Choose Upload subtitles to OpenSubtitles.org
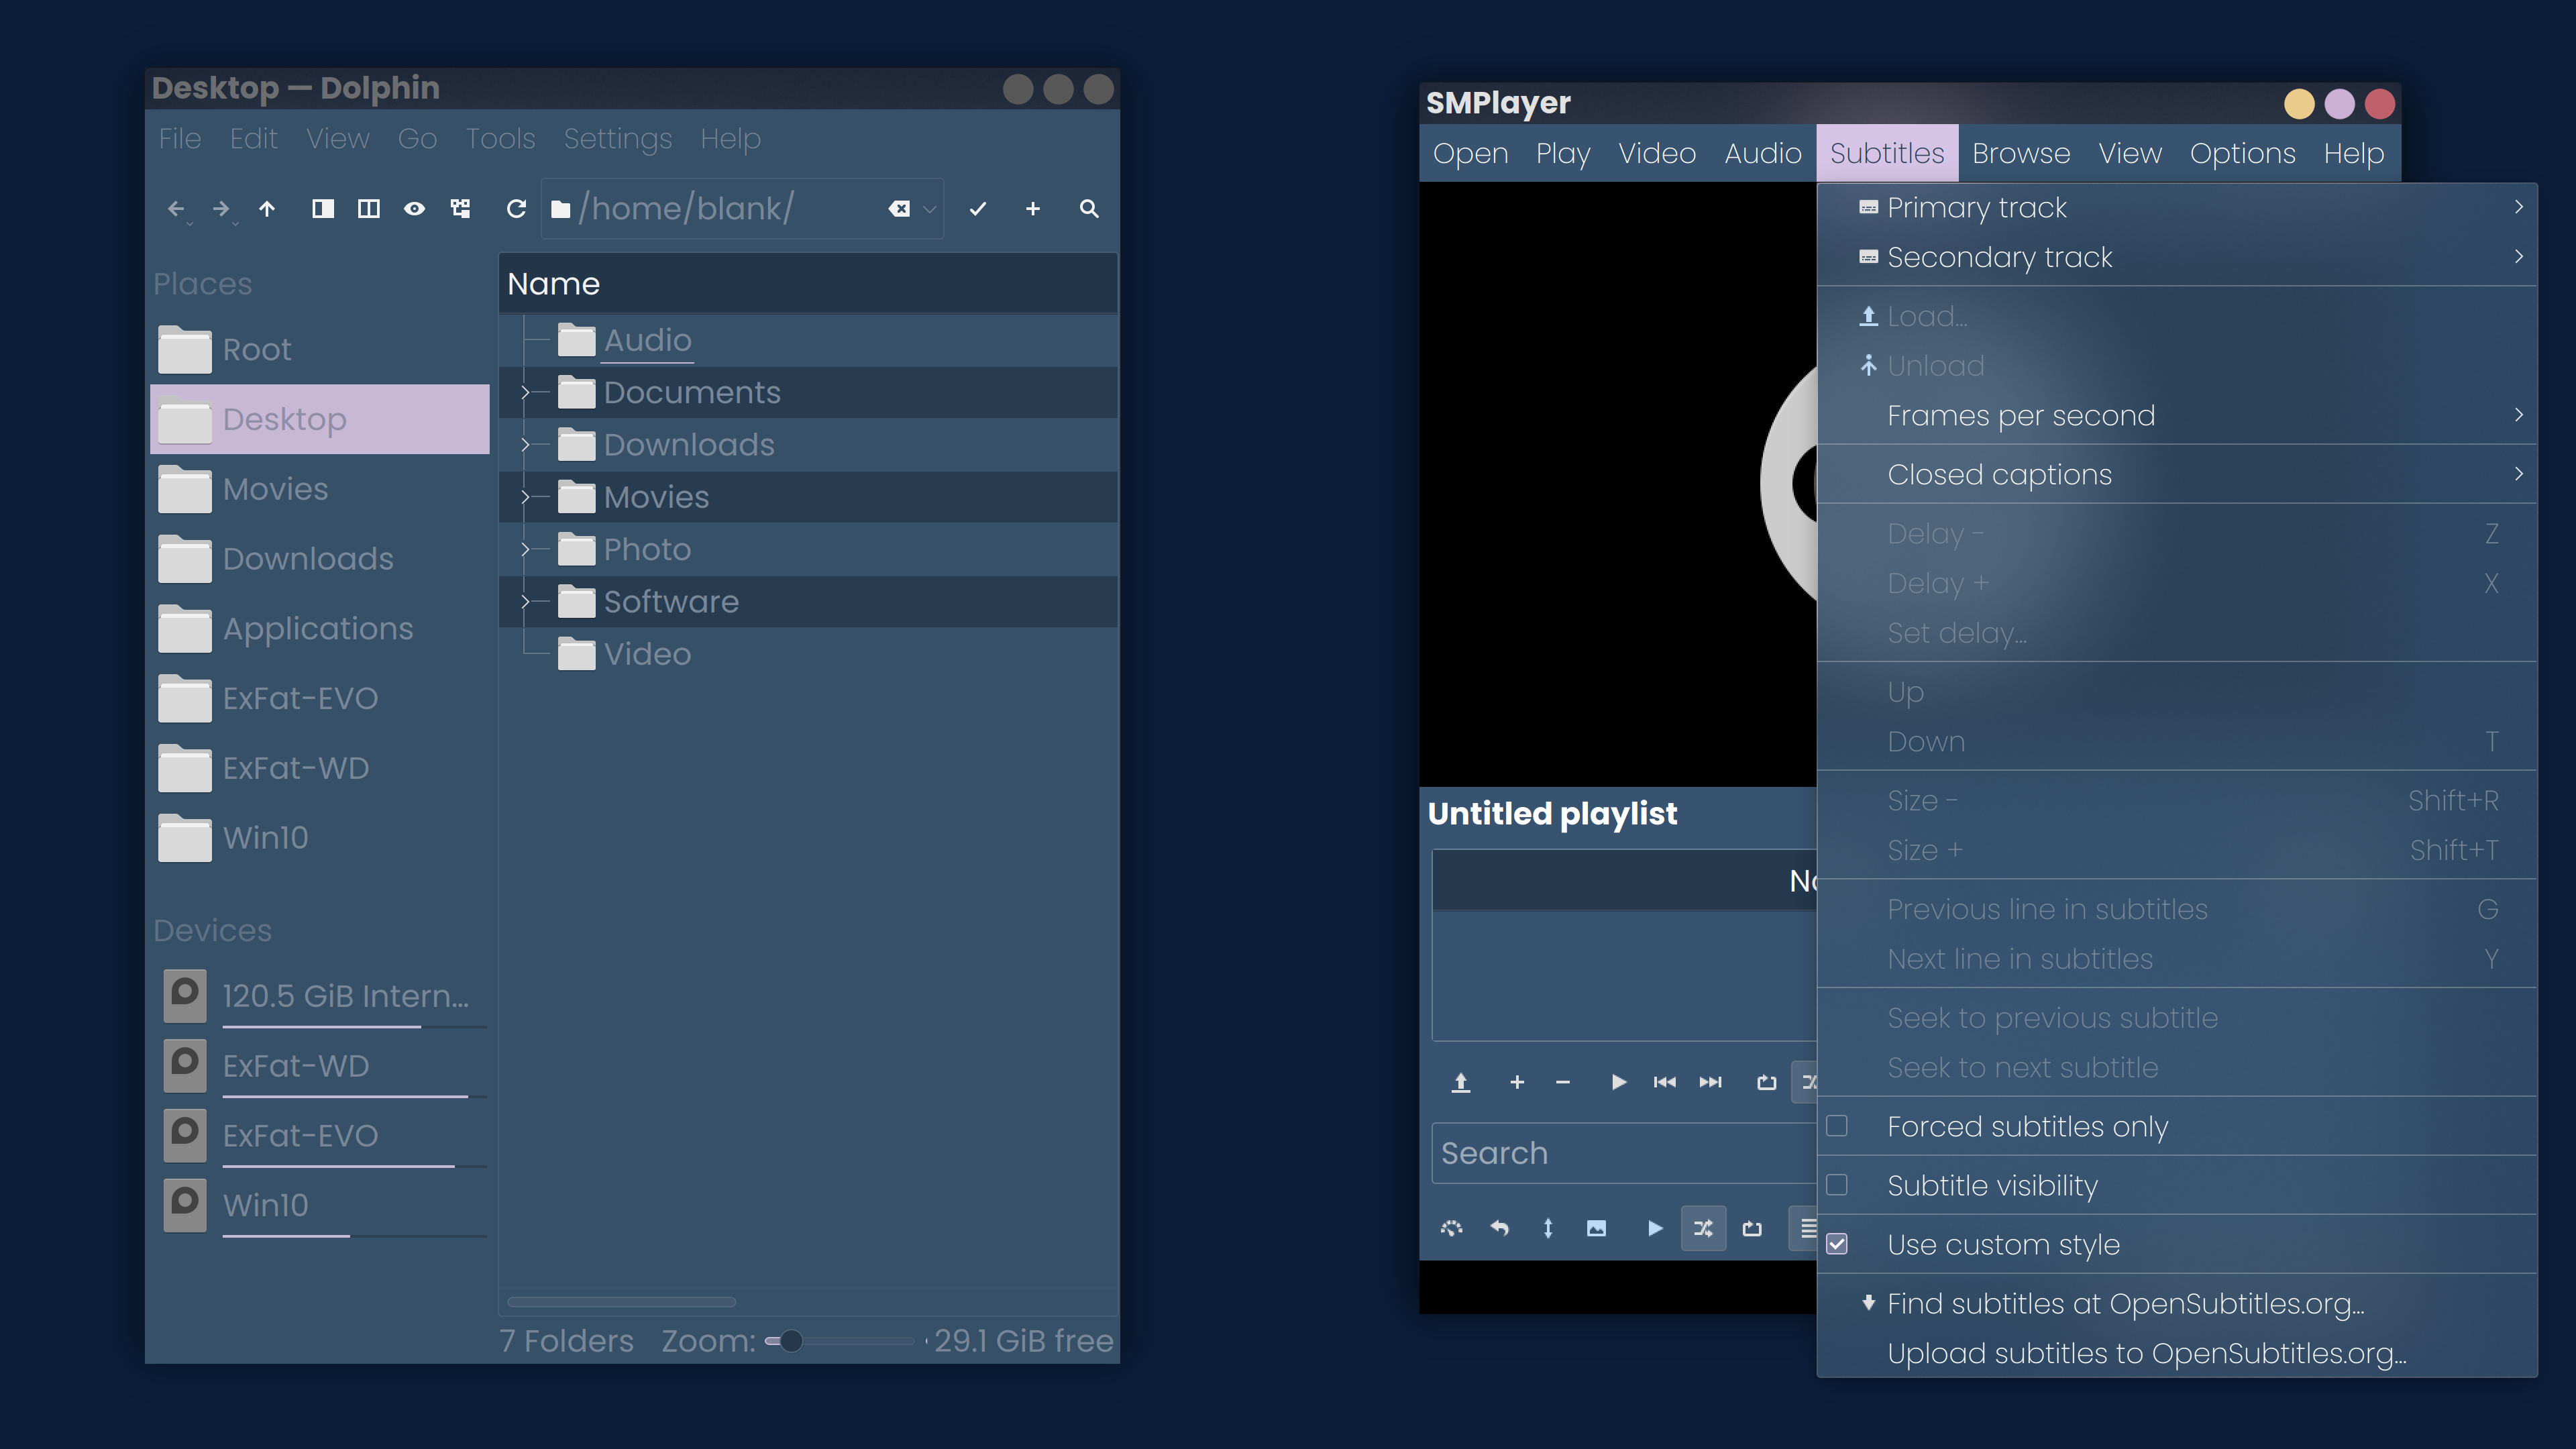The width and height of the screenshot is (2576, 1449). point(2177,1354)
